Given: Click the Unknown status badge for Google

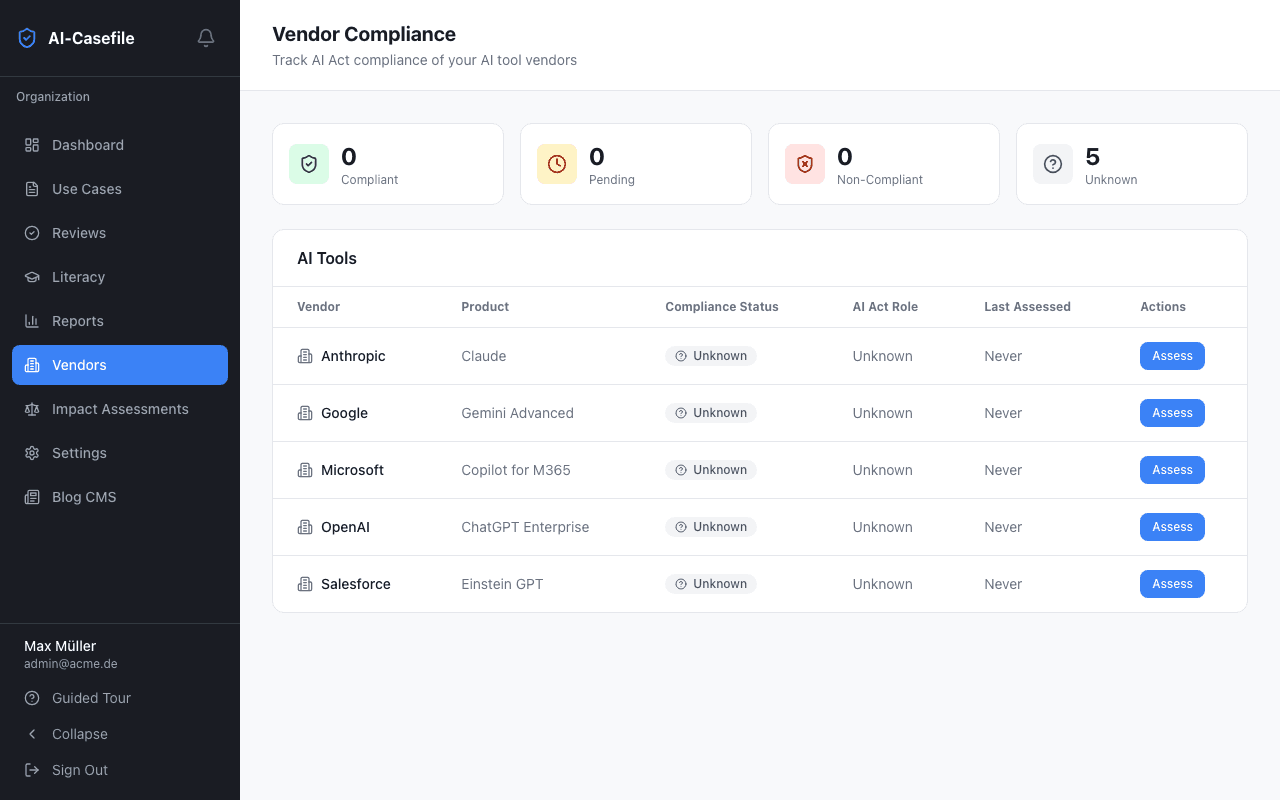Looking at the screenshot, I should (x=711, y=413).
